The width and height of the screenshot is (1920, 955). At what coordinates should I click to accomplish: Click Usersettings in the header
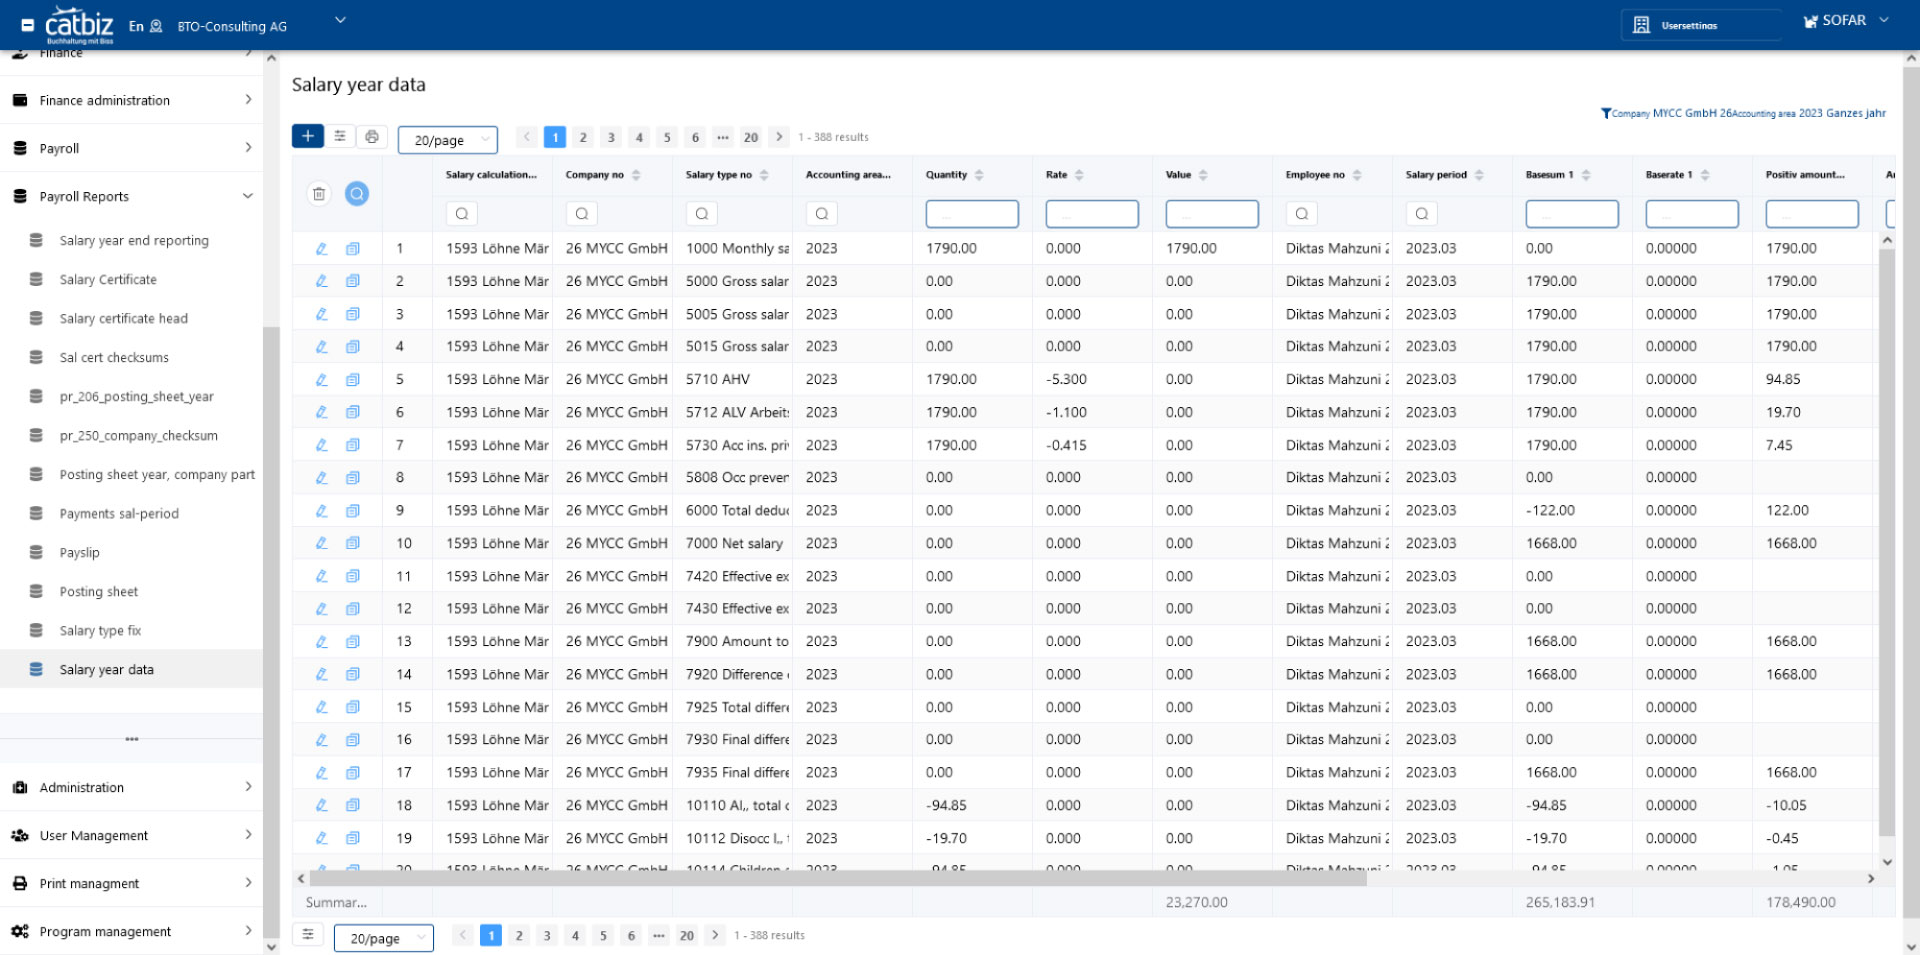click(1689, 26)
